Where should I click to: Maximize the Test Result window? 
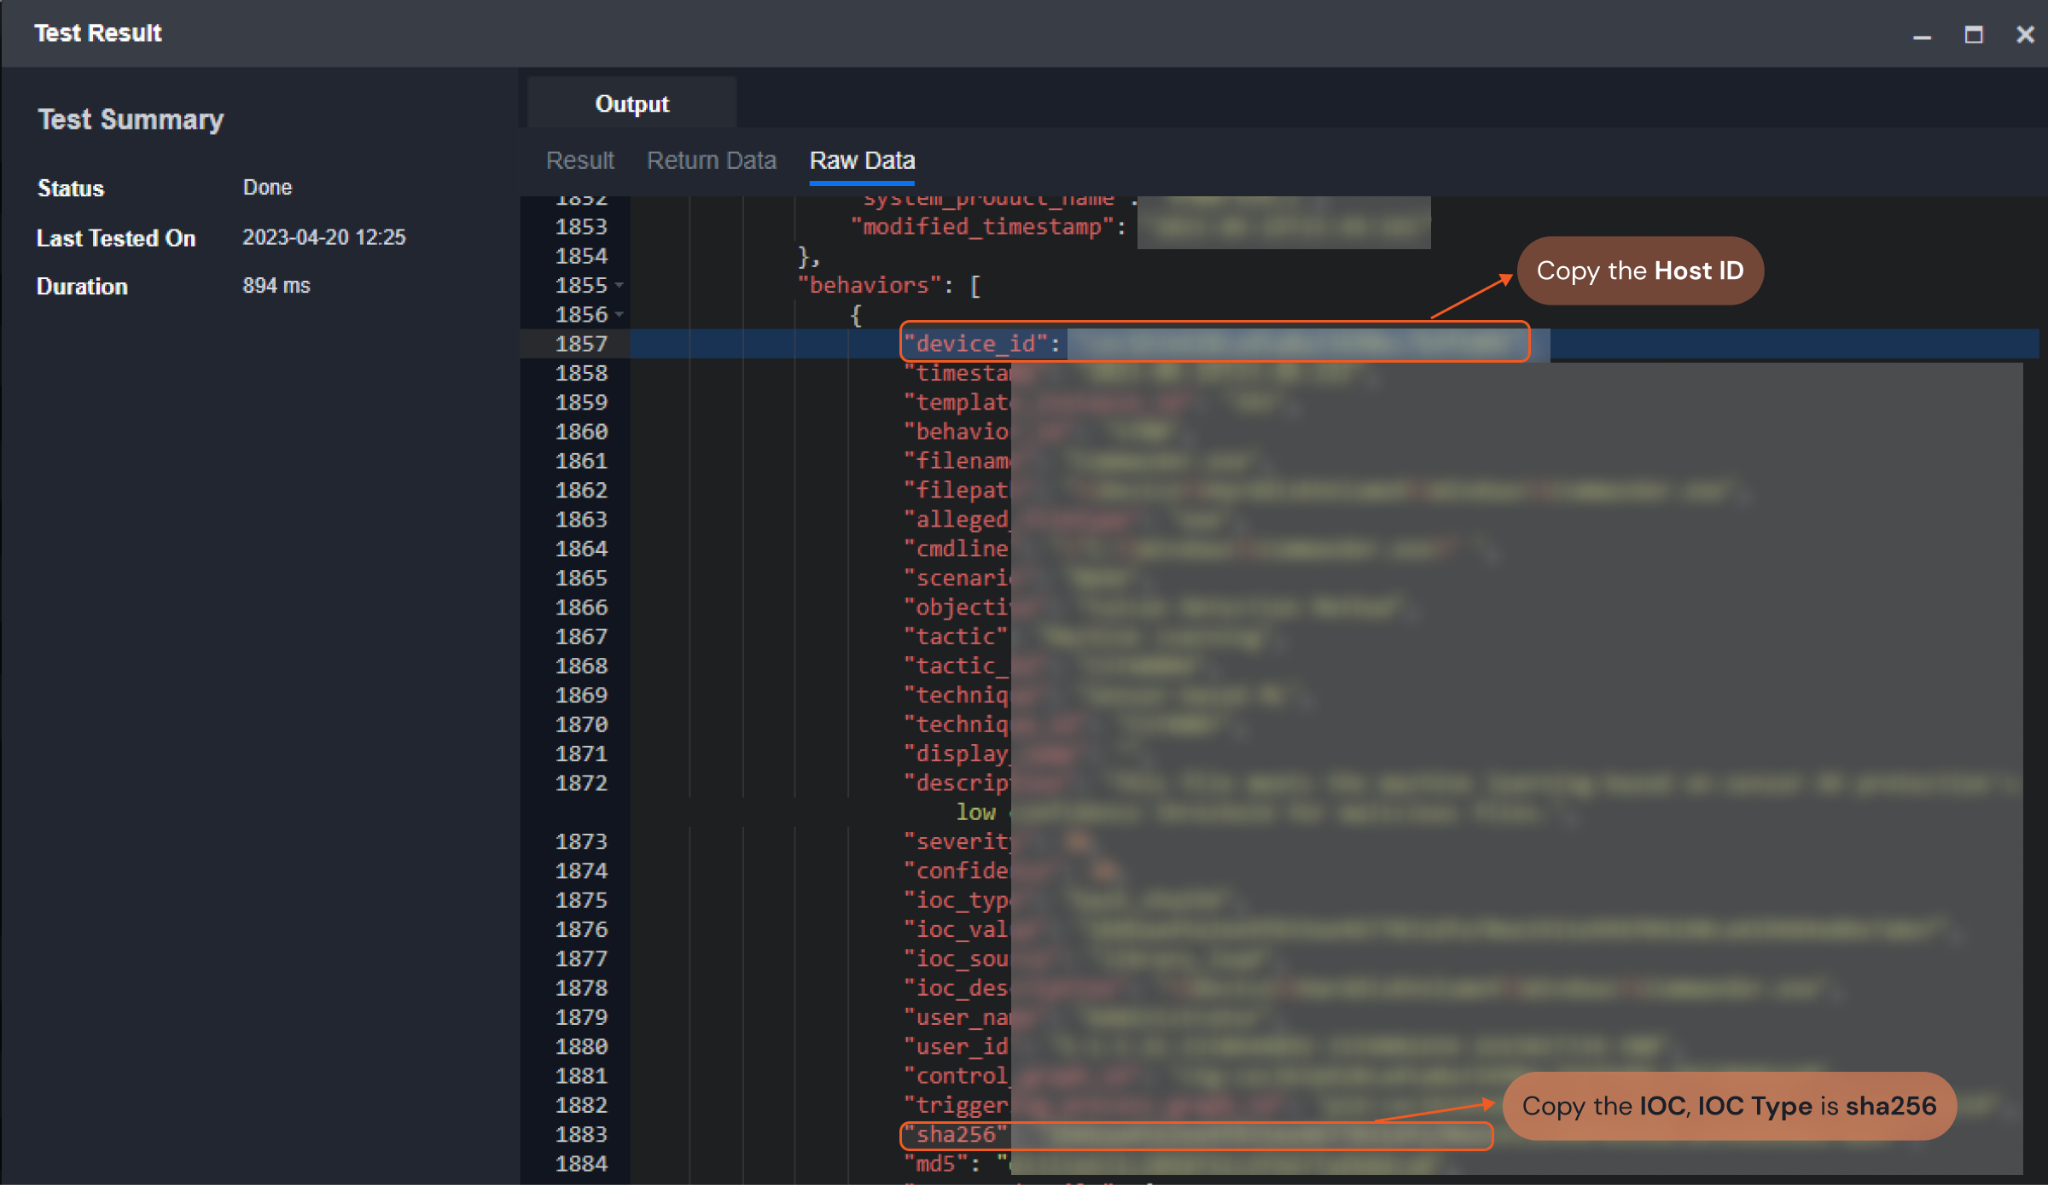tap(1973, 35)
